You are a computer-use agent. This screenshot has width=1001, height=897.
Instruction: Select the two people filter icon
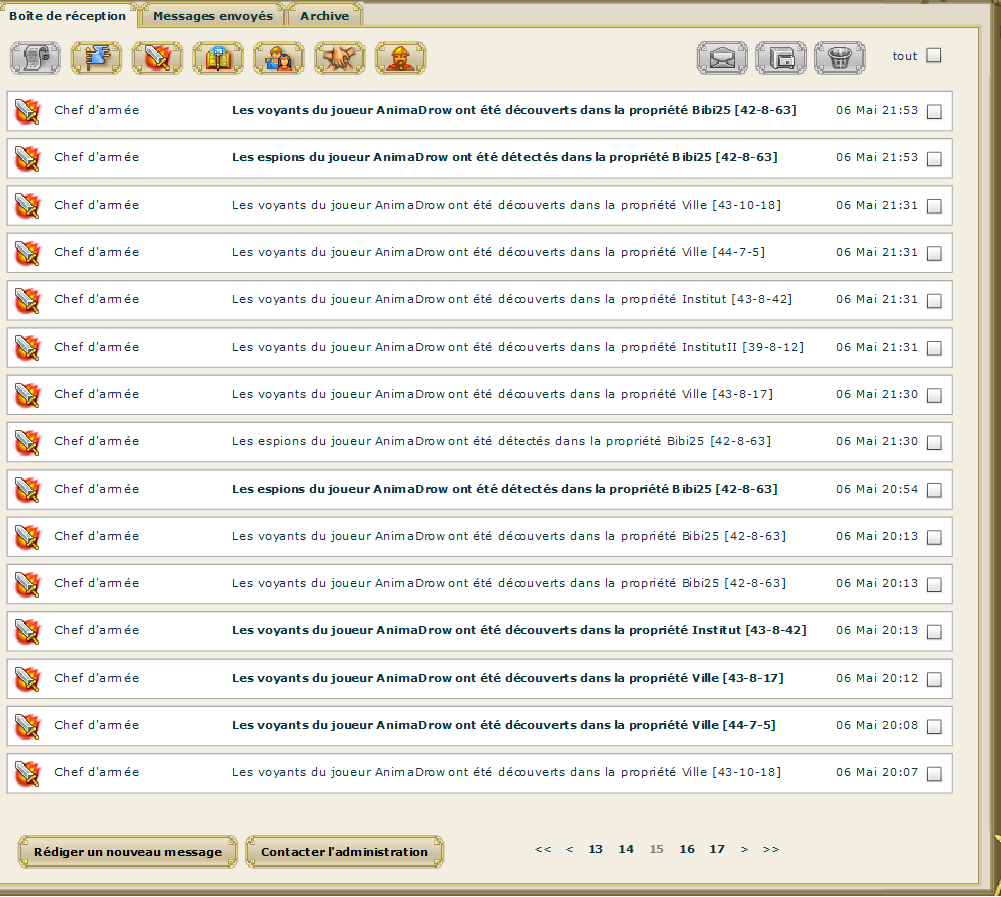click(x=279, y=58)
